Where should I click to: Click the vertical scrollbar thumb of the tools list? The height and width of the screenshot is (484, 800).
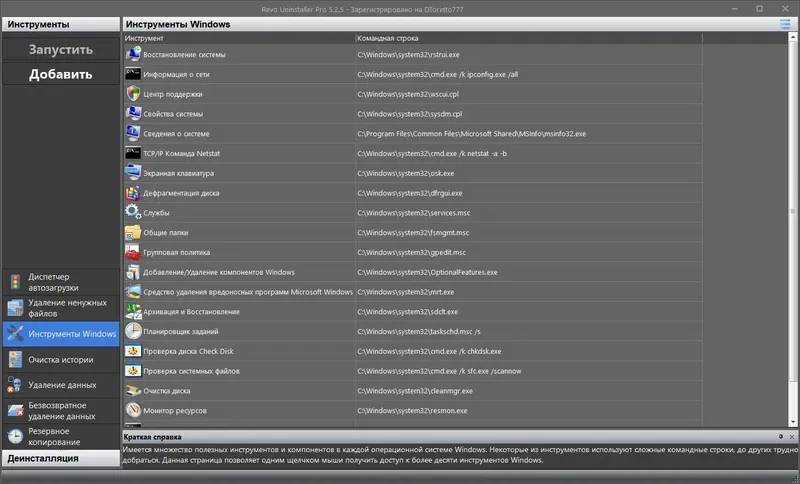(793, 212)
